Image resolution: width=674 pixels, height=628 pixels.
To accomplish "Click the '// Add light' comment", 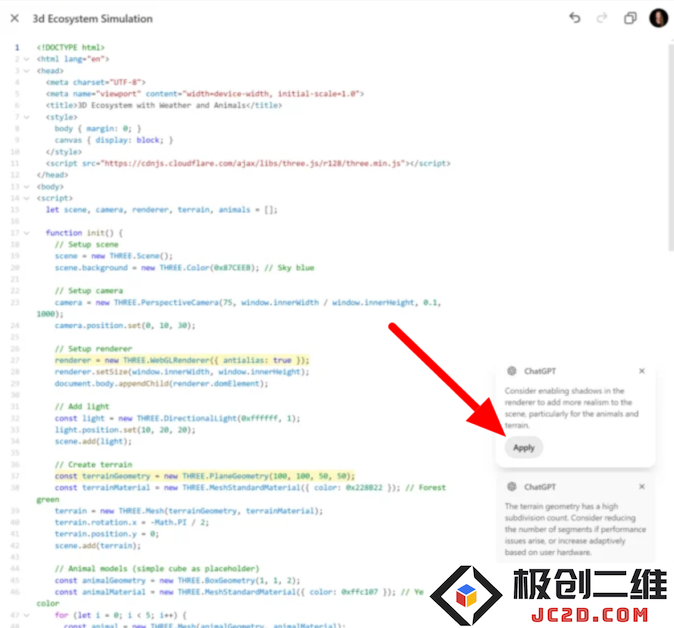I will (82, 406).
